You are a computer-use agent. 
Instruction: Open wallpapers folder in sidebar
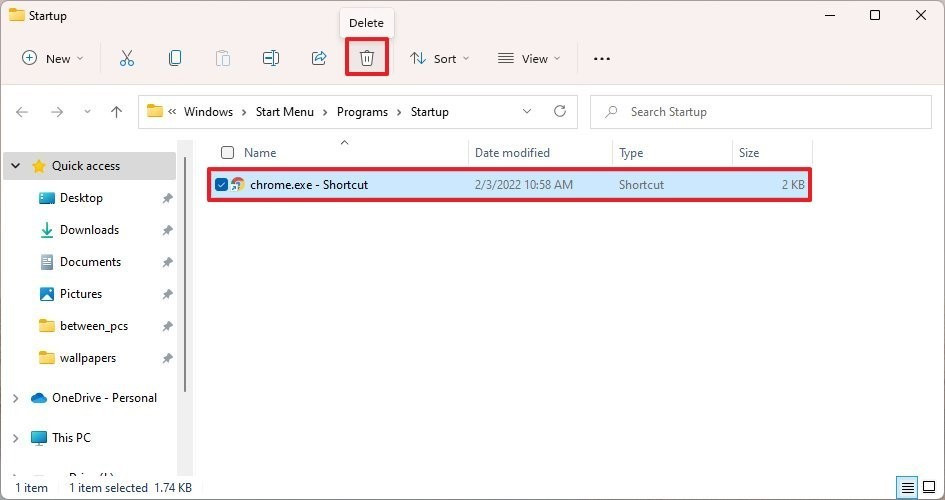pos(88,358)
